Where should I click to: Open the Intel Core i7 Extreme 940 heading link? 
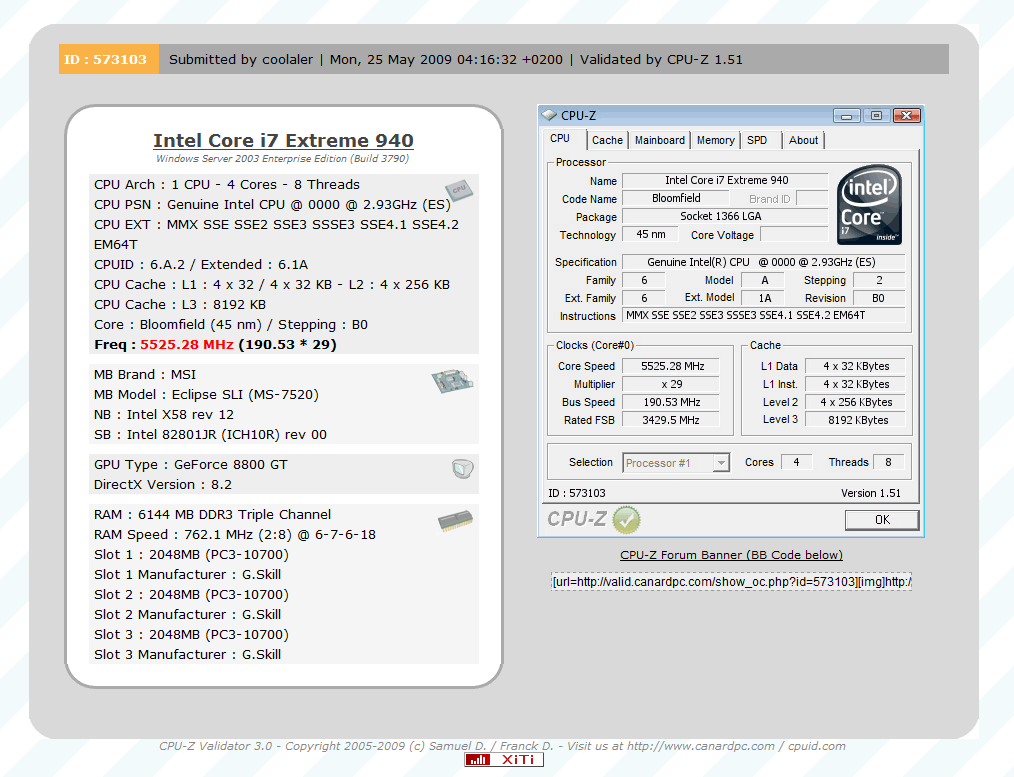[283, 140]
